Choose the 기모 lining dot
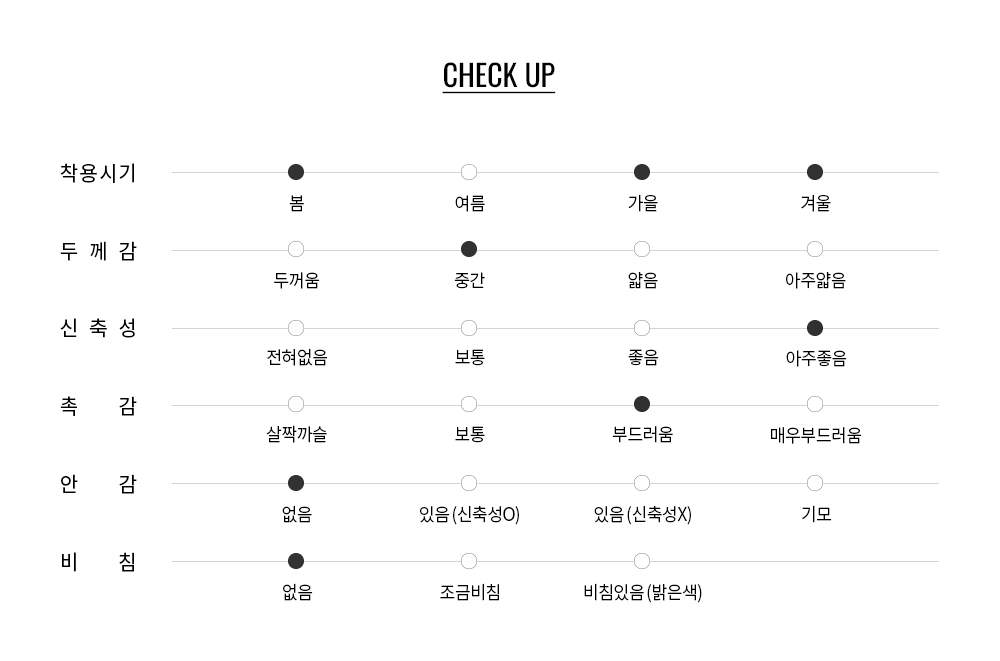The image size is (1000, 661). [815, 483]
